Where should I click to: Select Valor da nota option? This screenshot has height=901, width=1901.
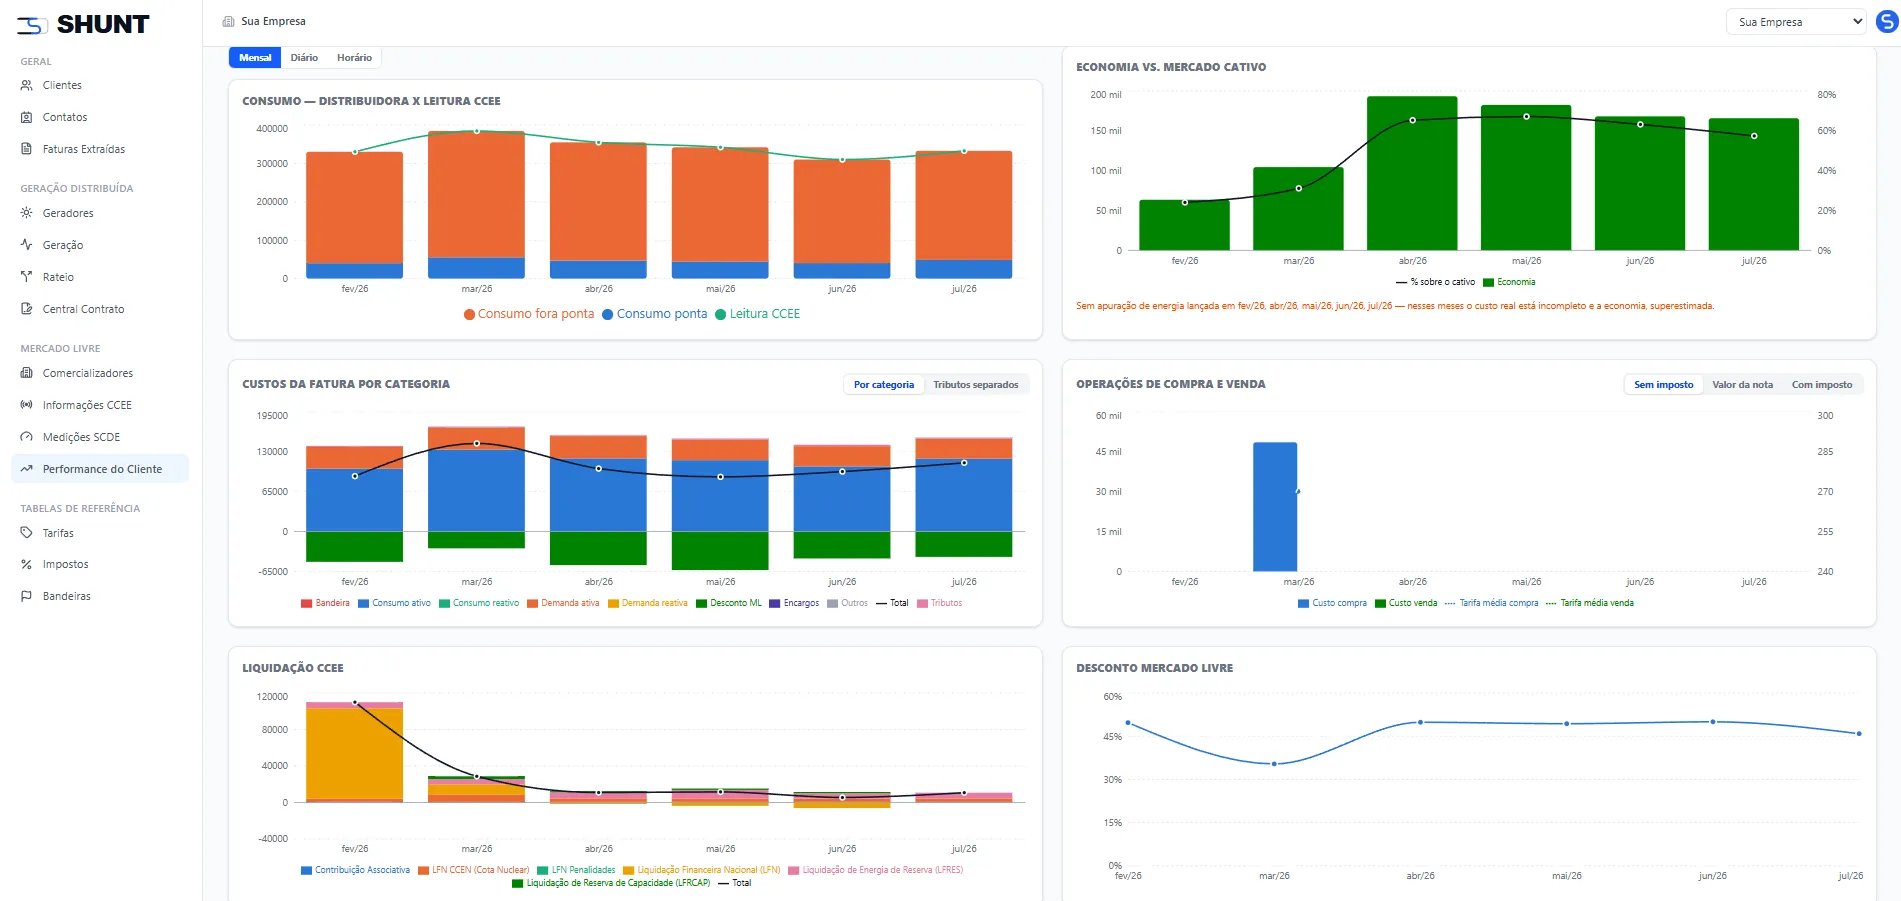click(x=1742, y=385)
